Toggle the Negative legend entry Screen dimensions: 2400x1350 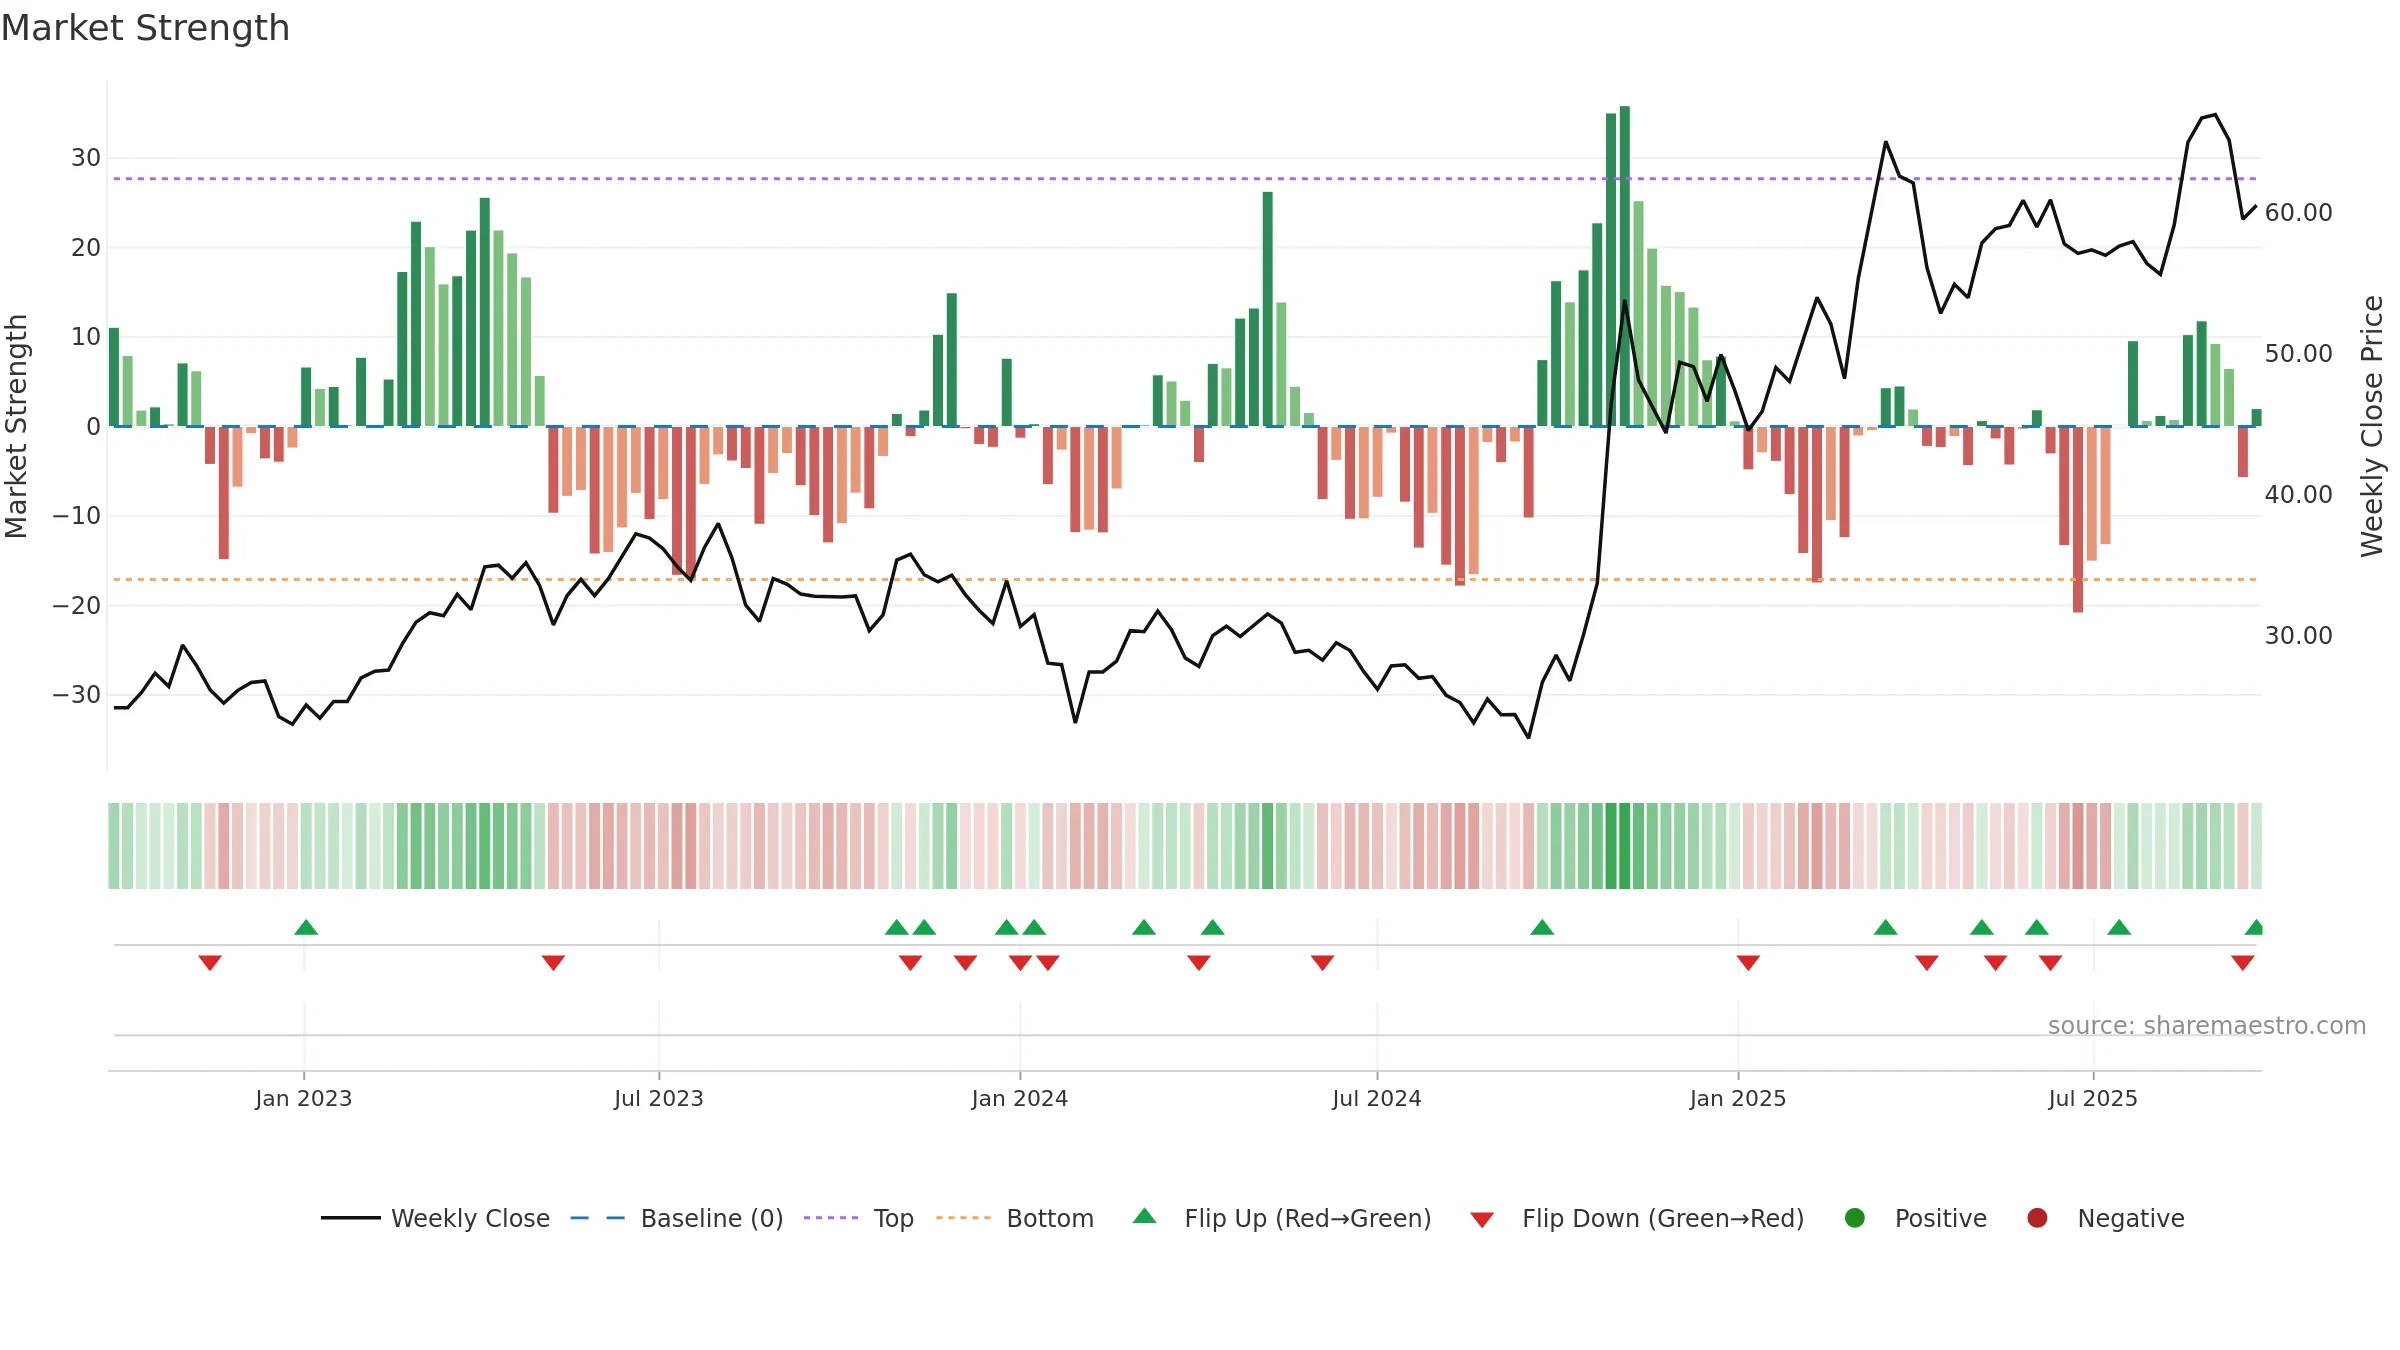(2105, 1218)
